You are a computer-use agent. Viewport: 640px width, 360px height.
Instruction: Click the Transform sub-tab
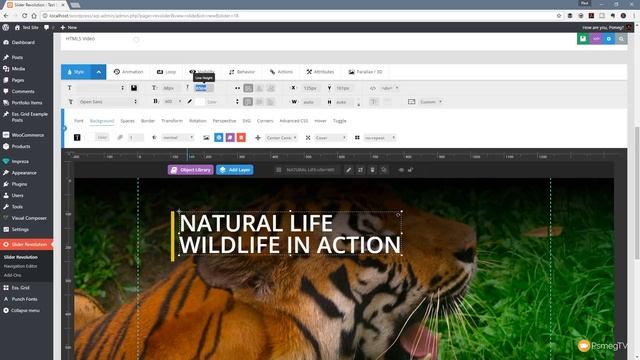point(172,121)
